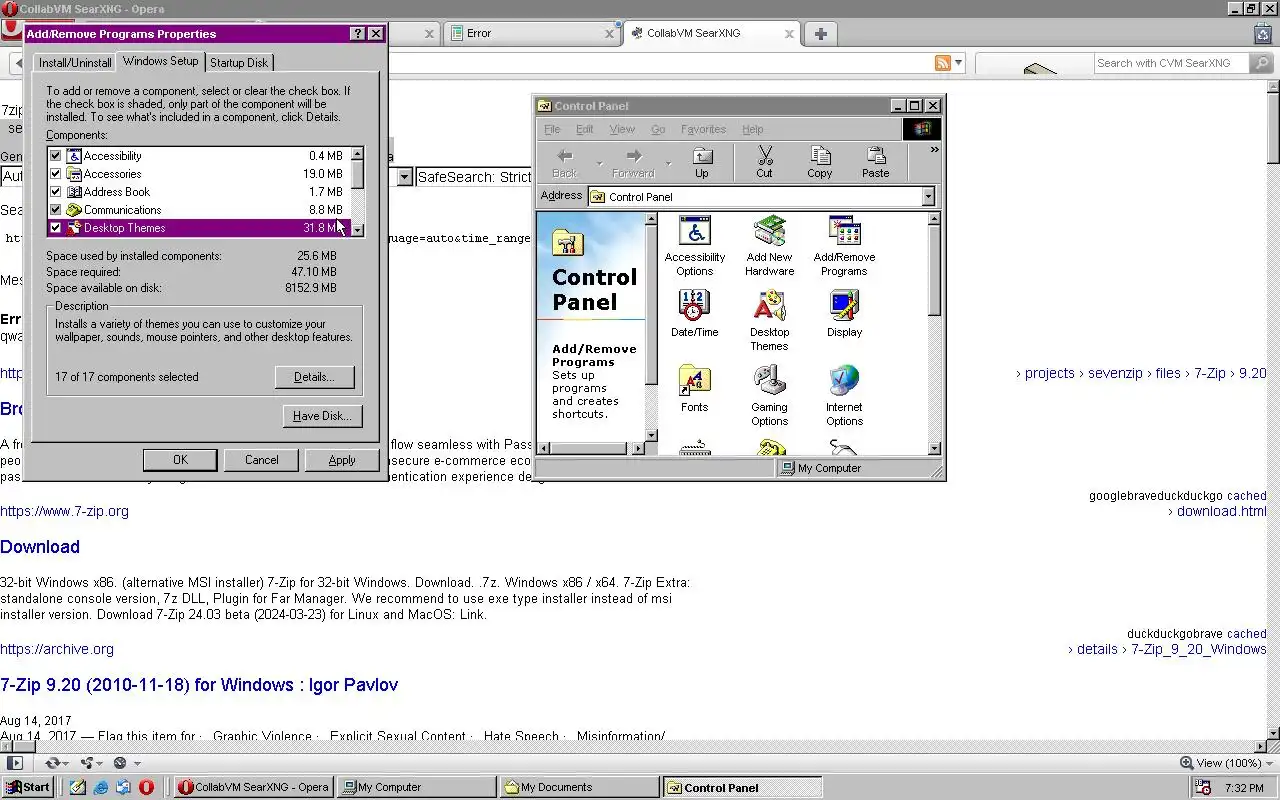Open new tab with plus button in Opera
This screenshot has width=1280, height=800.
pos(820,34)
